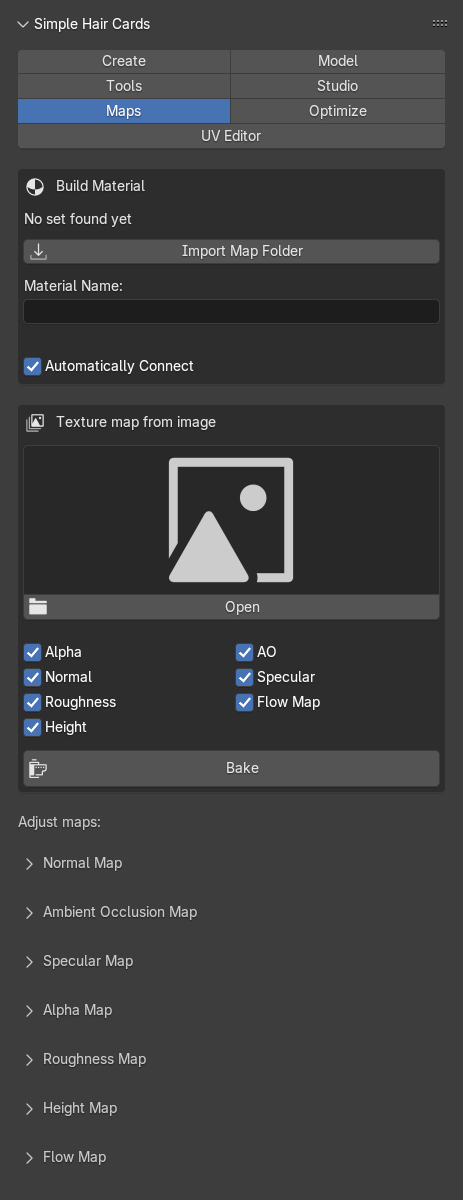Image resolution: width=463 pixels, height=1200 pixels.
Task: Disable Automatically Connect checkbox
Action: tap(33, 366)
